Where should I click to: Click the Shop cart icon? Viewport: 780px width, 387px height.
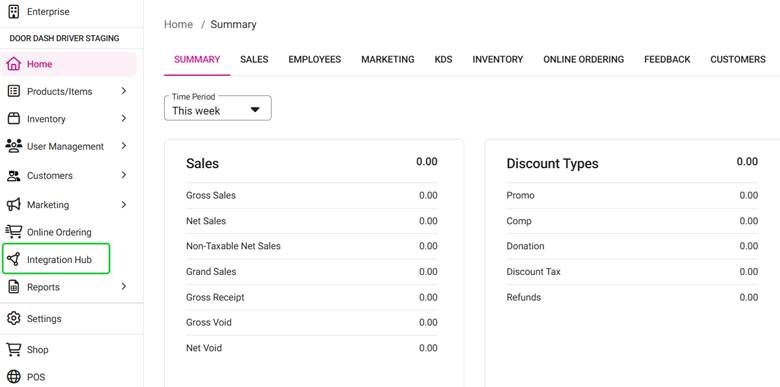[14, 349]
